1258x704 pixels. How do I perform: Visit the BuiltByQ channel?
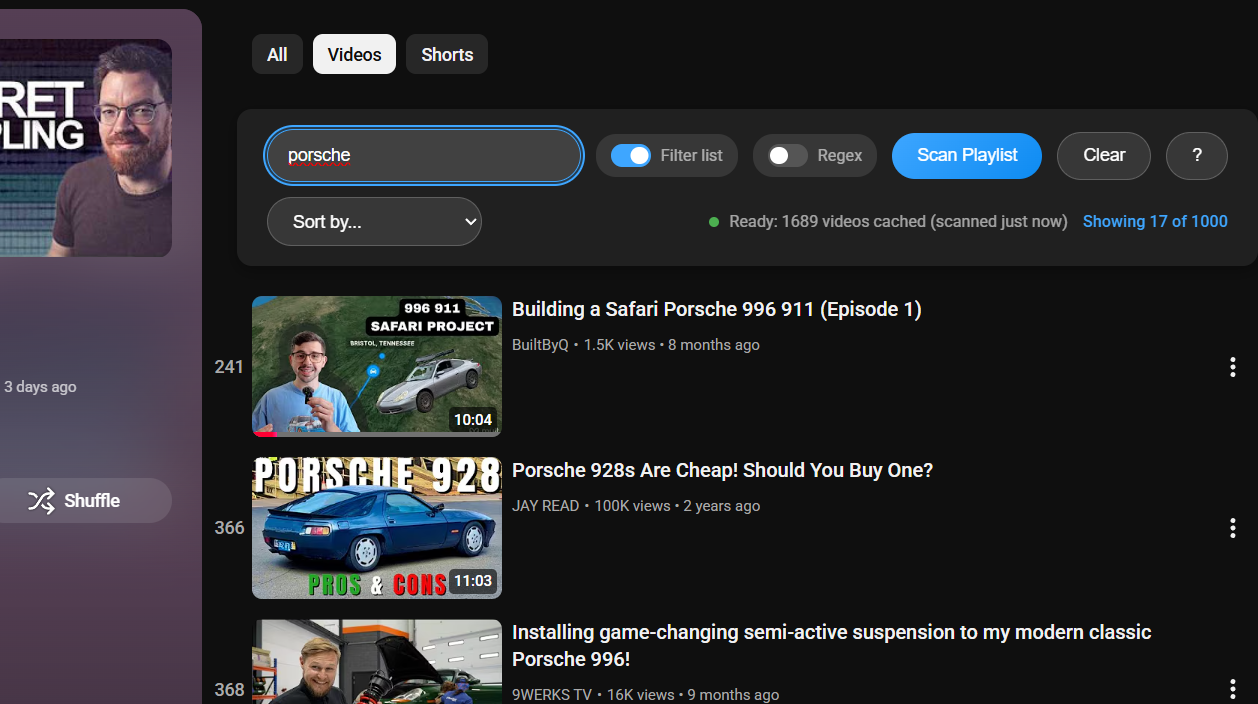tap(540, 345)
